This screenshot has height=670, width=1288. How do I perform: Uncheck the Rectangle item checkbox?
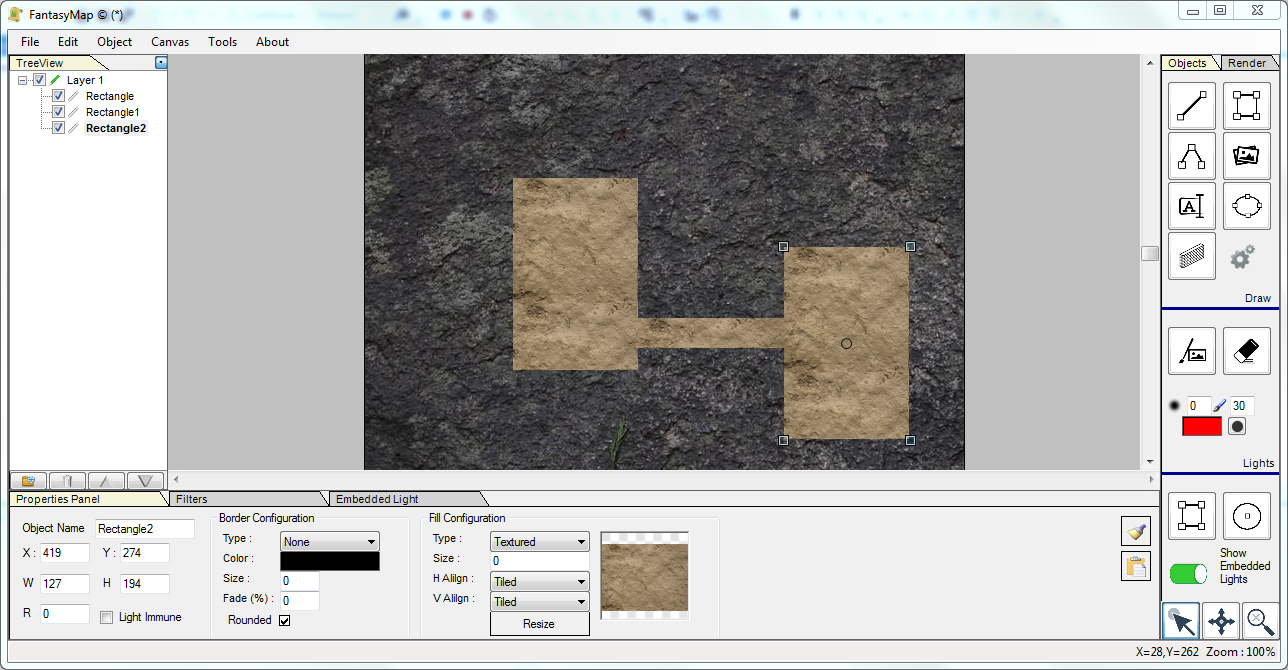[58, 96]
